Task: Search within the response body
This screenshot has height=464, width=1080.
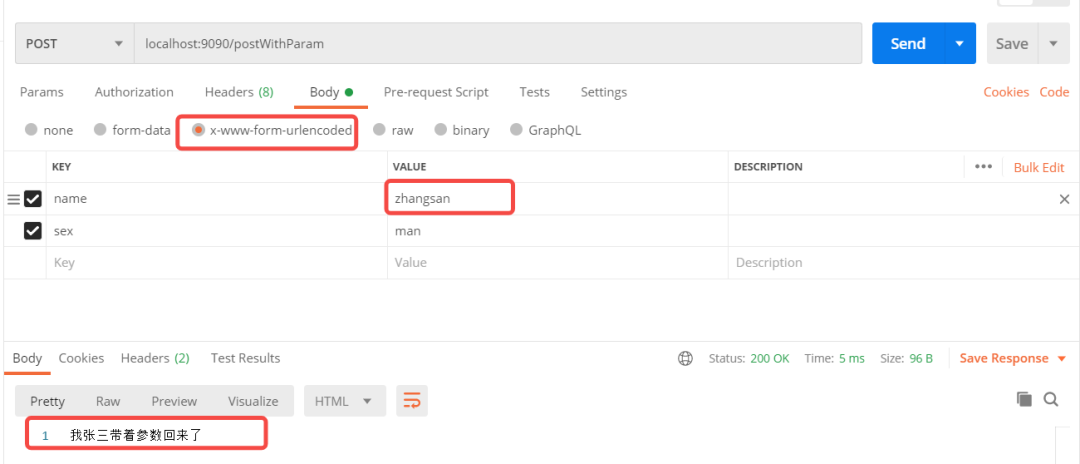Action: (x=1051, y=399)
